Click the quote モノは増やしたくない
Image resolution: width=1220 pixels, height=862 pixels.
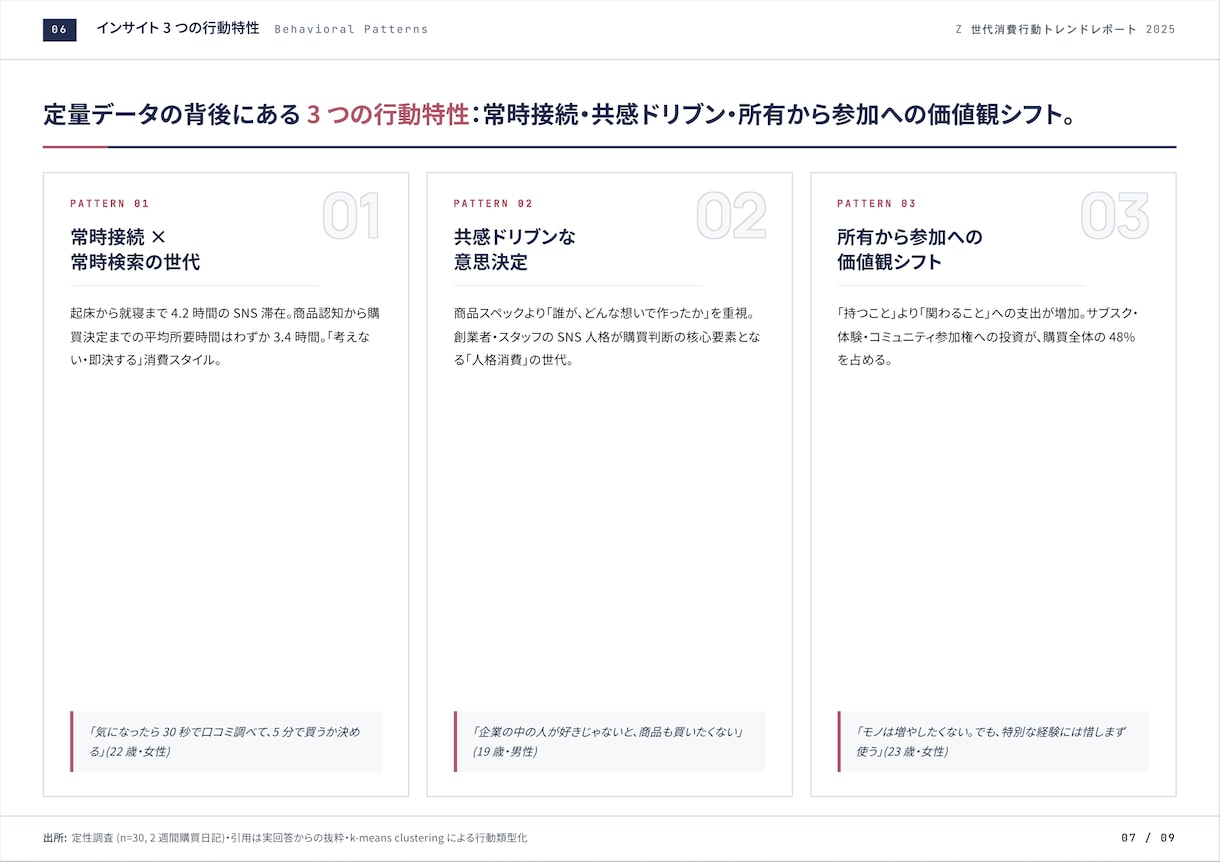993,742
